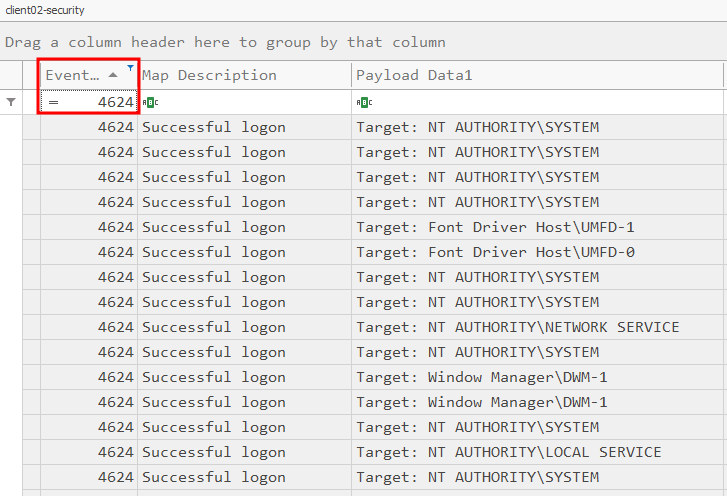Click Successful logon in the LOCAL SERVICE row
Screen dimensions: 727x496
(x=214, y=452)
